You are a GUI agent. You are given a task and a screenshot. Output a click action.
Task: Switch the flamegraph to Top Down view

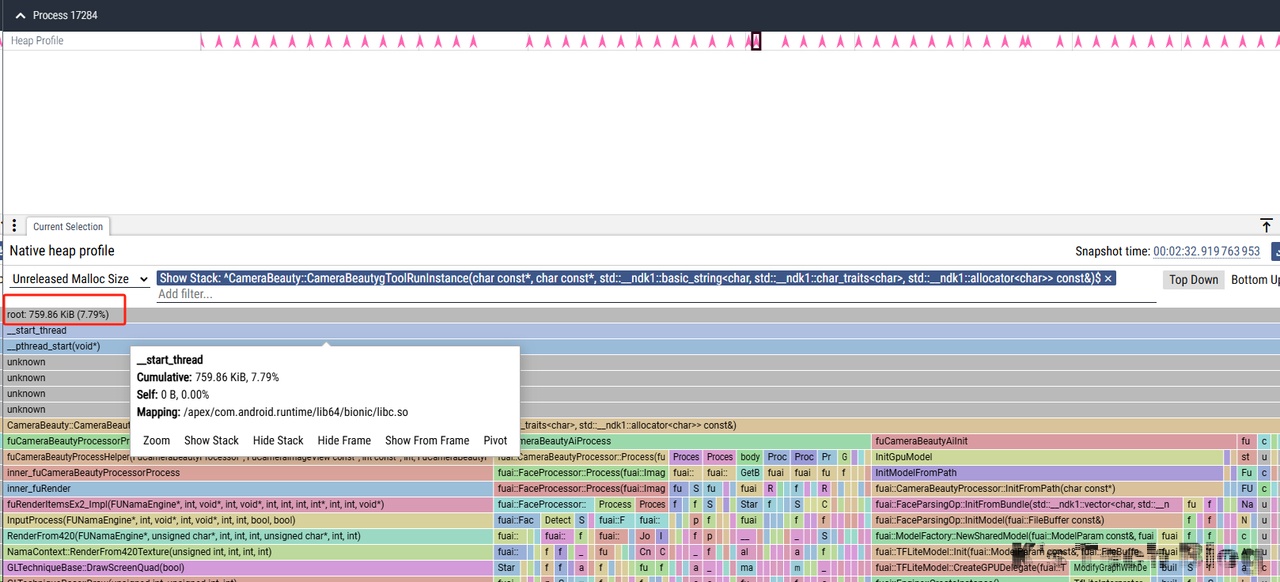click(1193, 280)
